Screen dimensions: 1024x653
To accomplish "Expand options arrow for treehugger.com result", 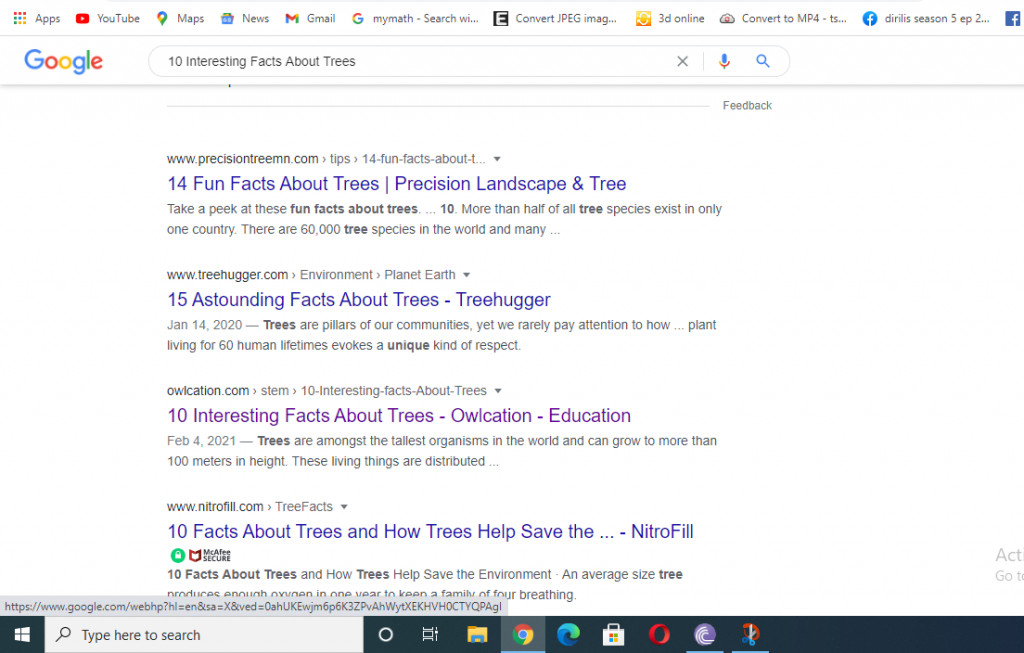I will pyautogui.click(x=466, y=276).
